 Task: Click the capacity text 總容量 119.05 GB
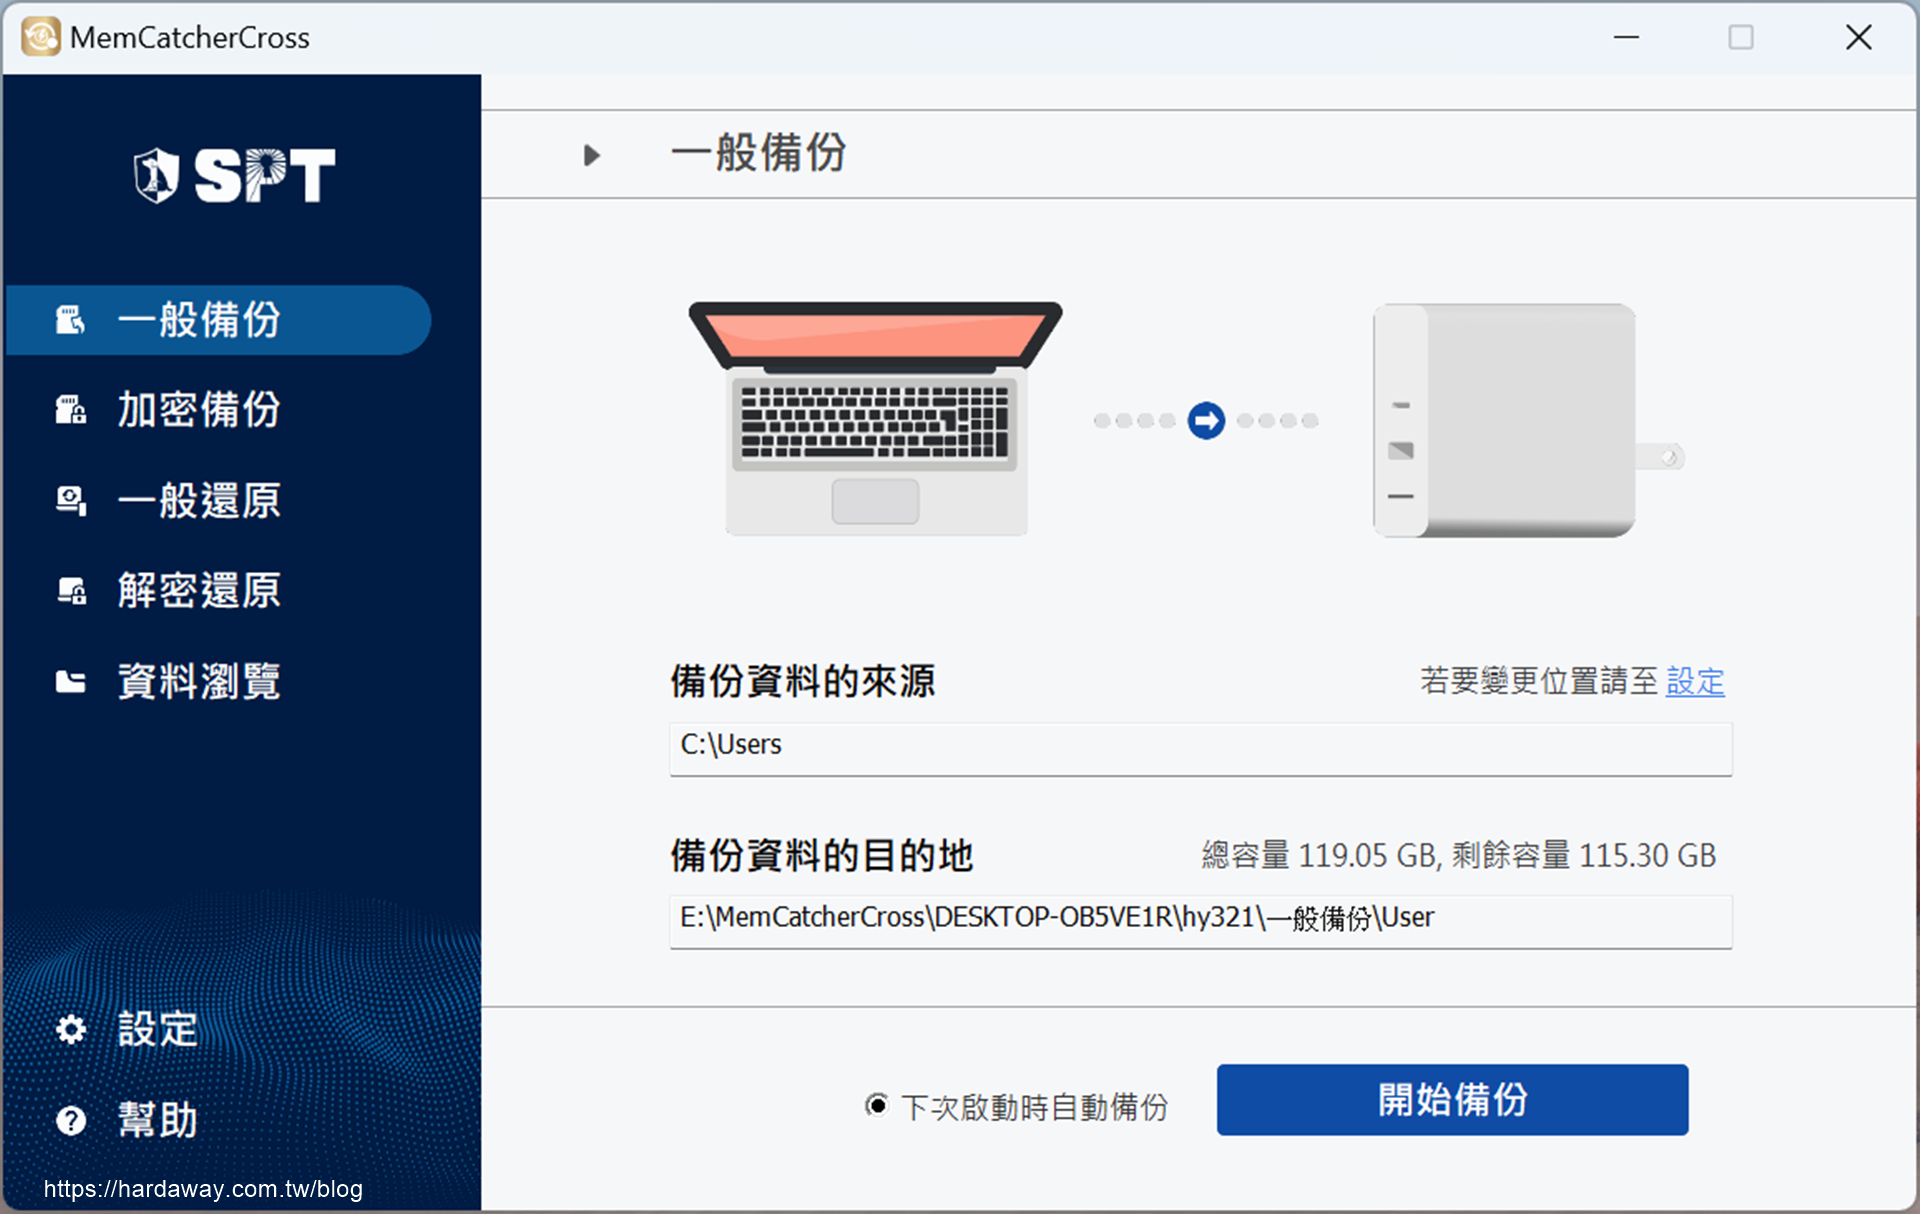pyautogui.click(x=1319, y=856)
